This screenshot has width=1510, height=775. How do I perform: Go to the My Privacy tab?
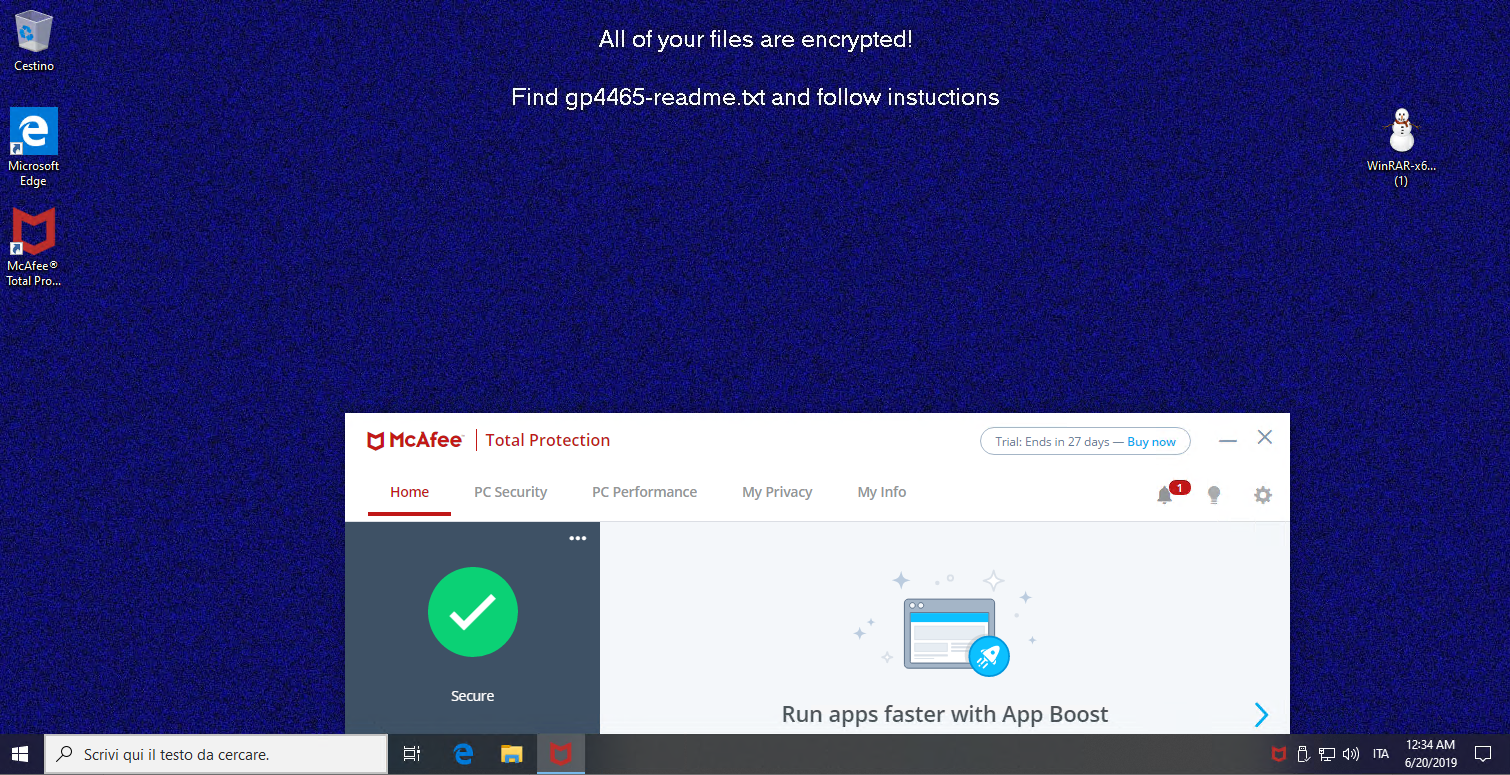(777, 492)
